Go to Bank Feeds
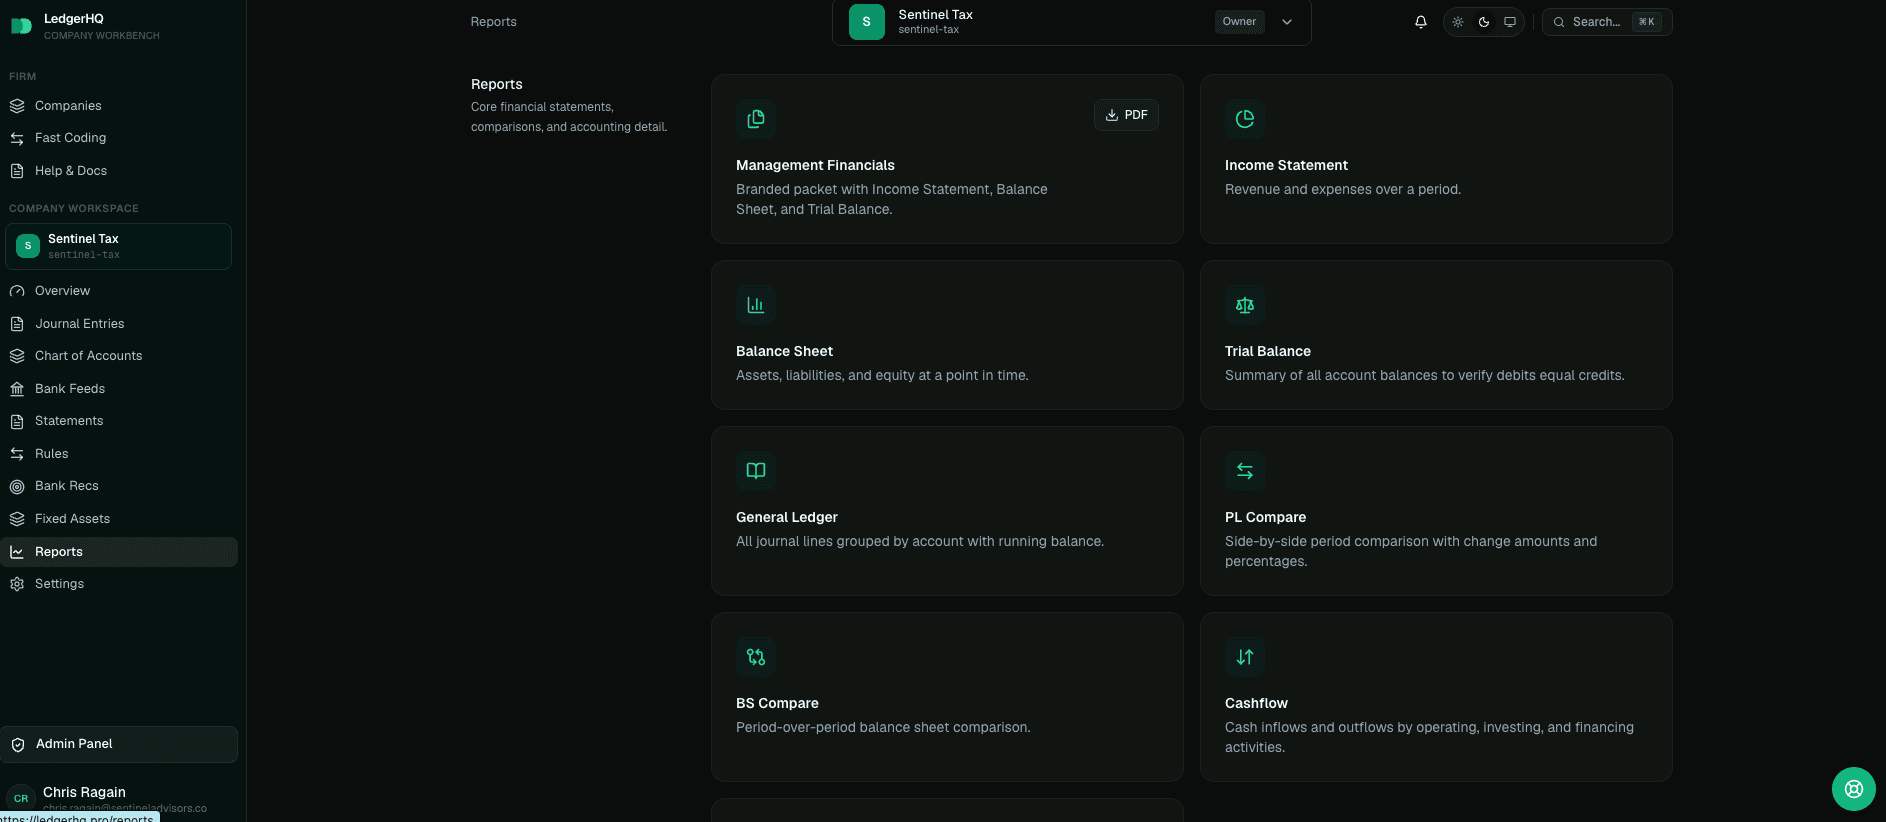Screen dimensions: 1886x822 coord(119,389)
